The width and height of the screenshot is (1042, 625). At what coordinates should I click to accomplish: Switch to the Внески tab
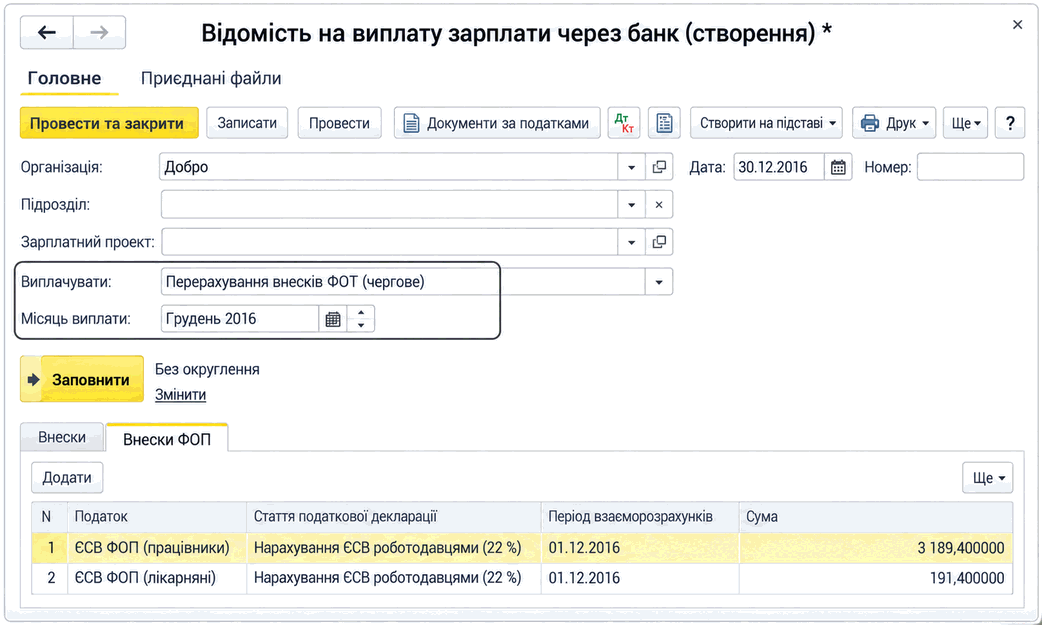(62, 438)
